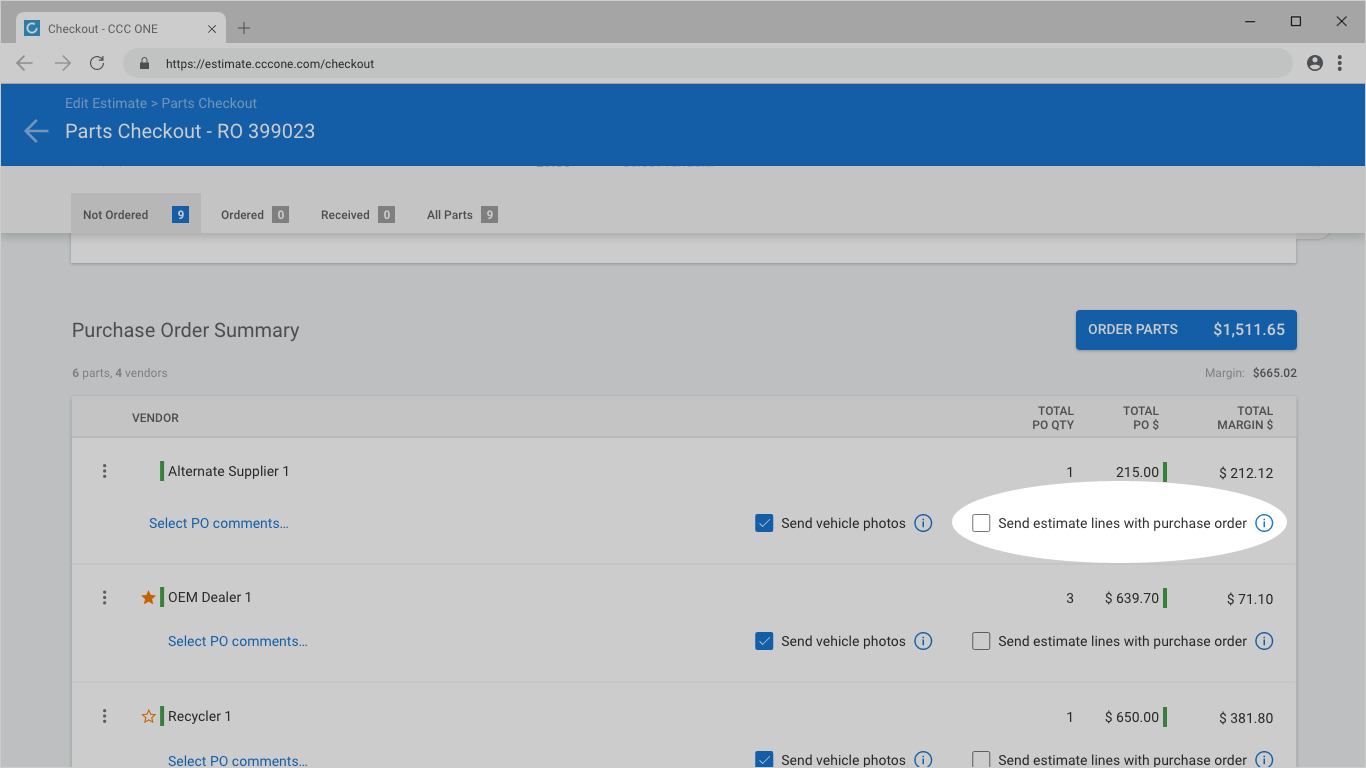Click the 6 parts, 4 vendors text

coord(120,373)
